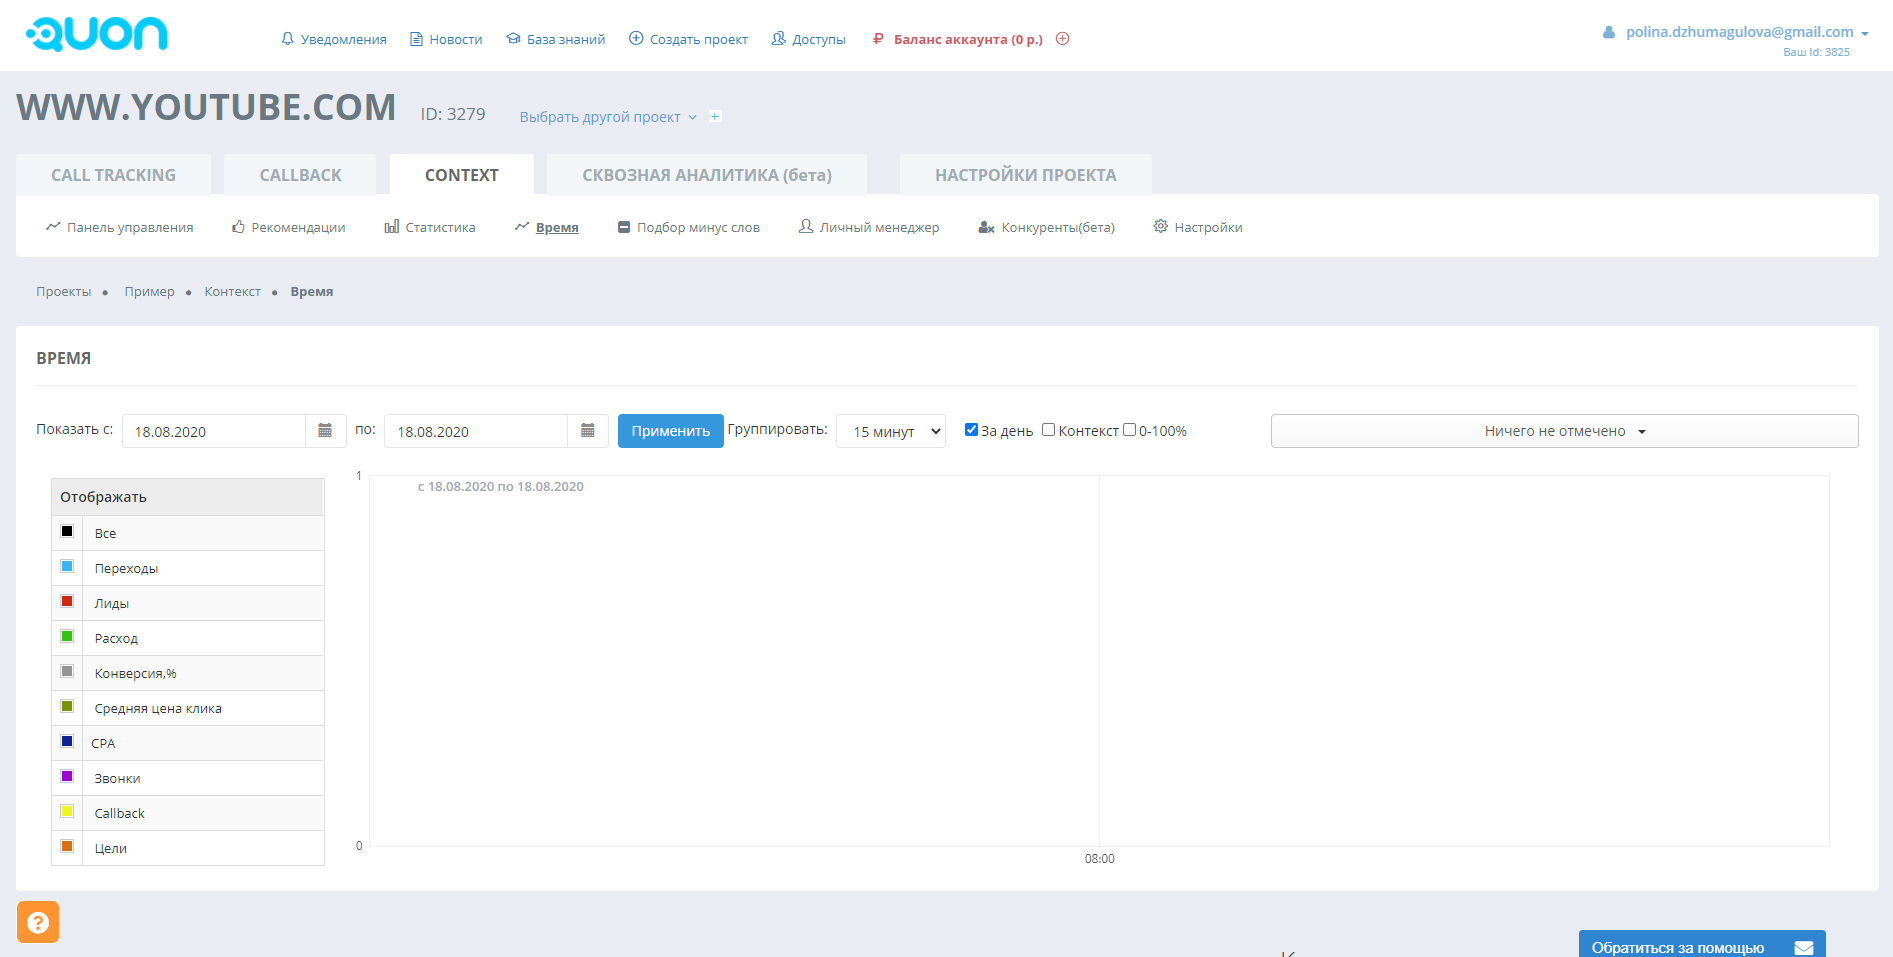This screenshot has width=1893, height=957.
Task: Switch to the CALLBACK tab
Action: (x=300, y=174)
